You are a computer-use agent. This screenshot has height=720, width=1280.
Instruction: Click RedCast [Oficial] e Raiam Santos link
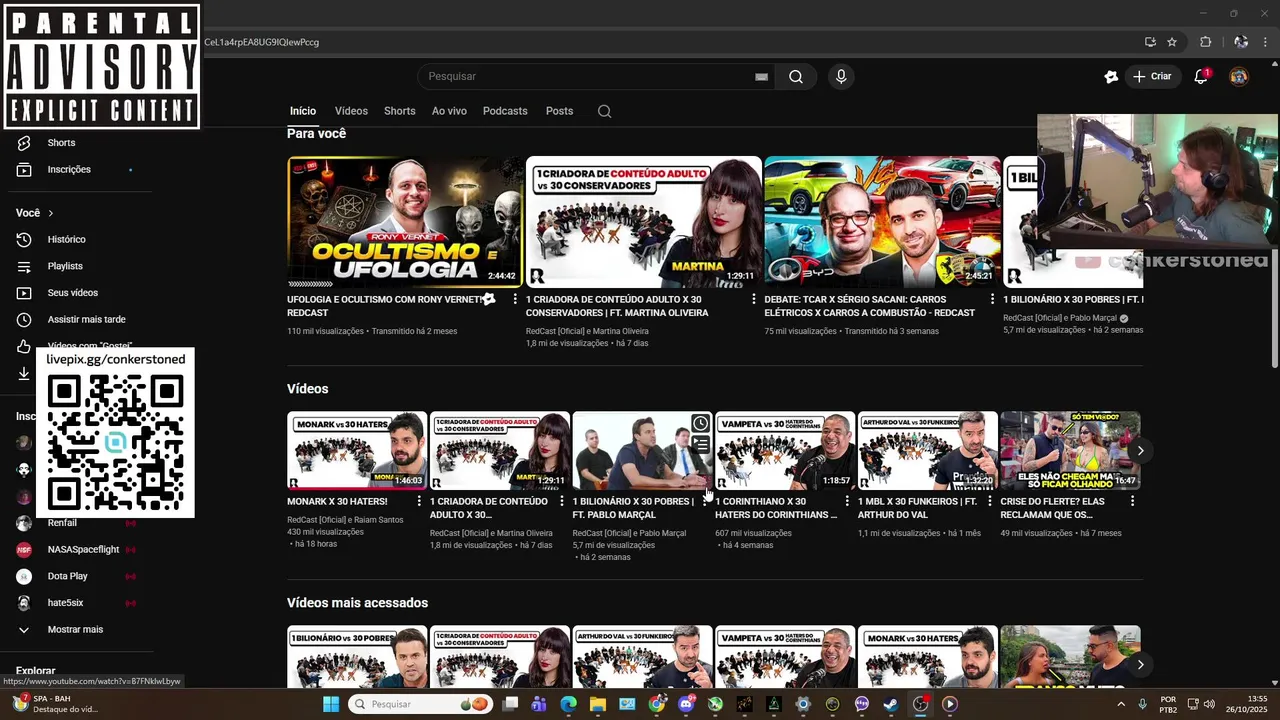coord(345,520)
